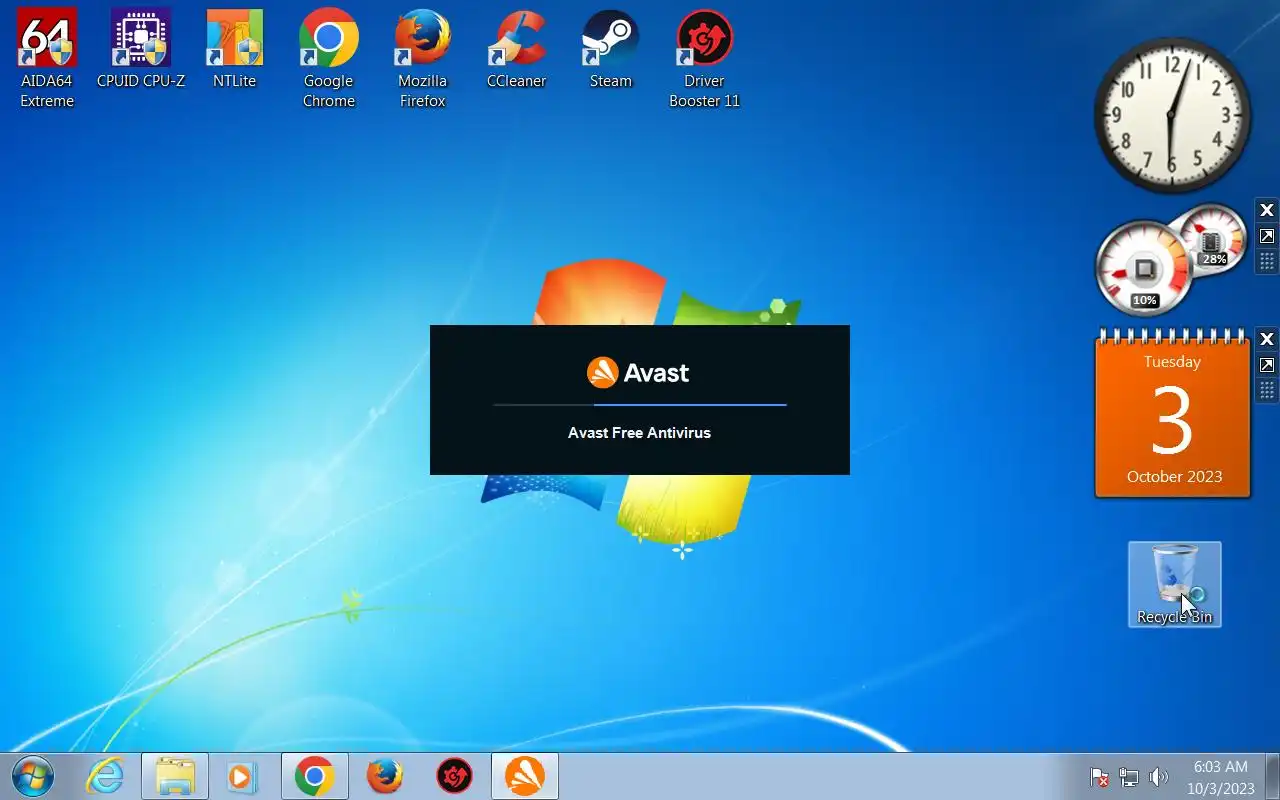Launch Internet Explorer from the taskbar
The image size is (1280, 800).
[x=105, y=776]
